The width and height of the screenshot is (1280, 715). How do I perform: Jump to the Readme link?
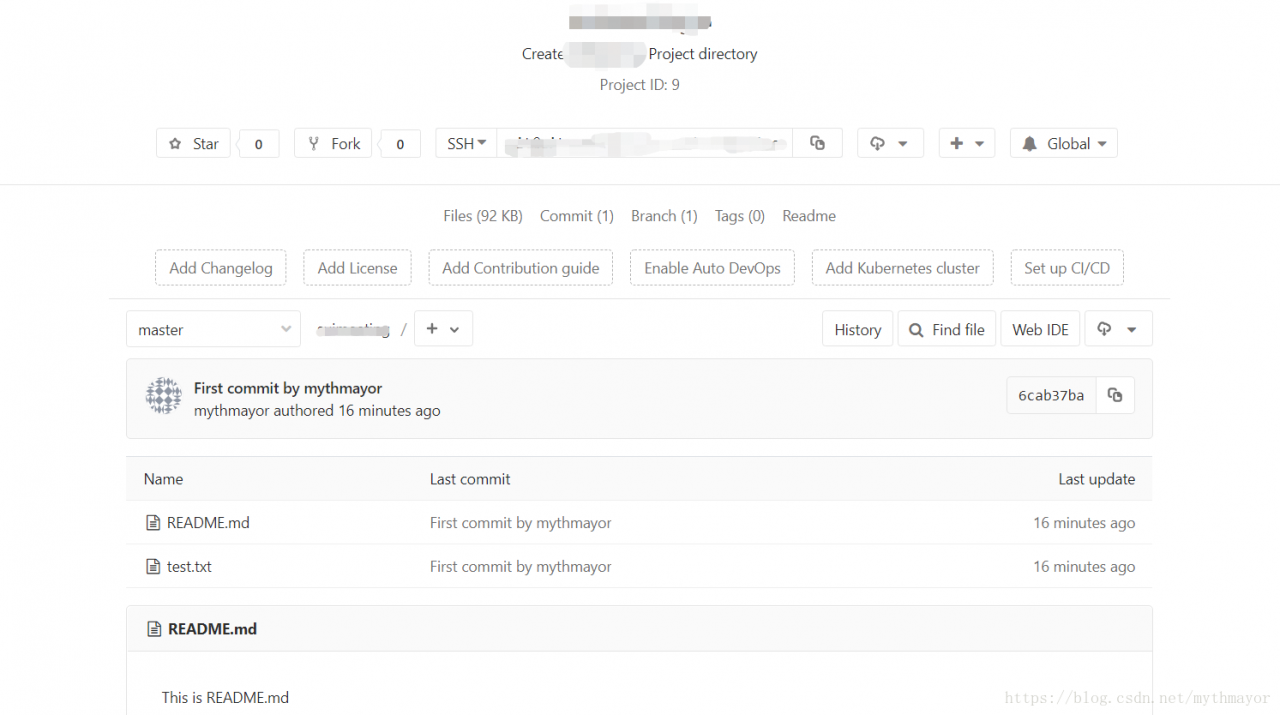809,216
